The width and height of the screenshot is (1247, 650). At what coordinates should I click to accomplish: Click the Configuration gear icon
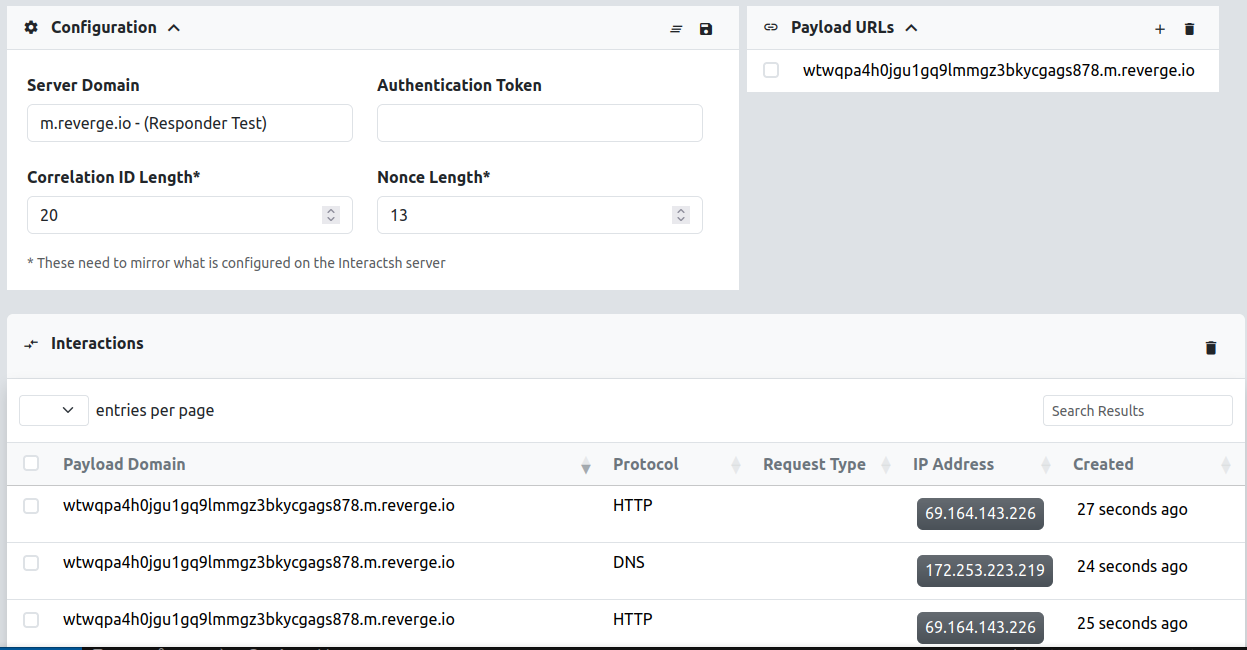click(x=31, y=28)
